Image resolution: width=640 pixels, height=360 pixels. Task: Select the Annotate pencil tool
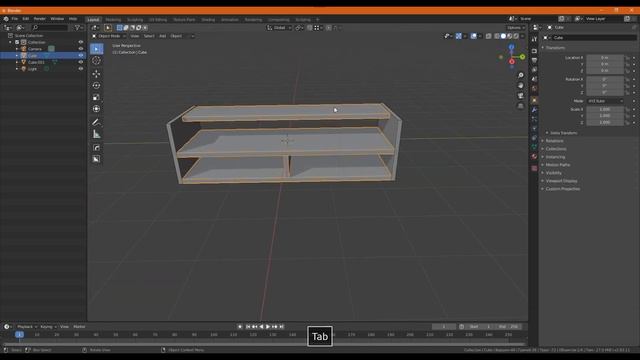[96, 122]
